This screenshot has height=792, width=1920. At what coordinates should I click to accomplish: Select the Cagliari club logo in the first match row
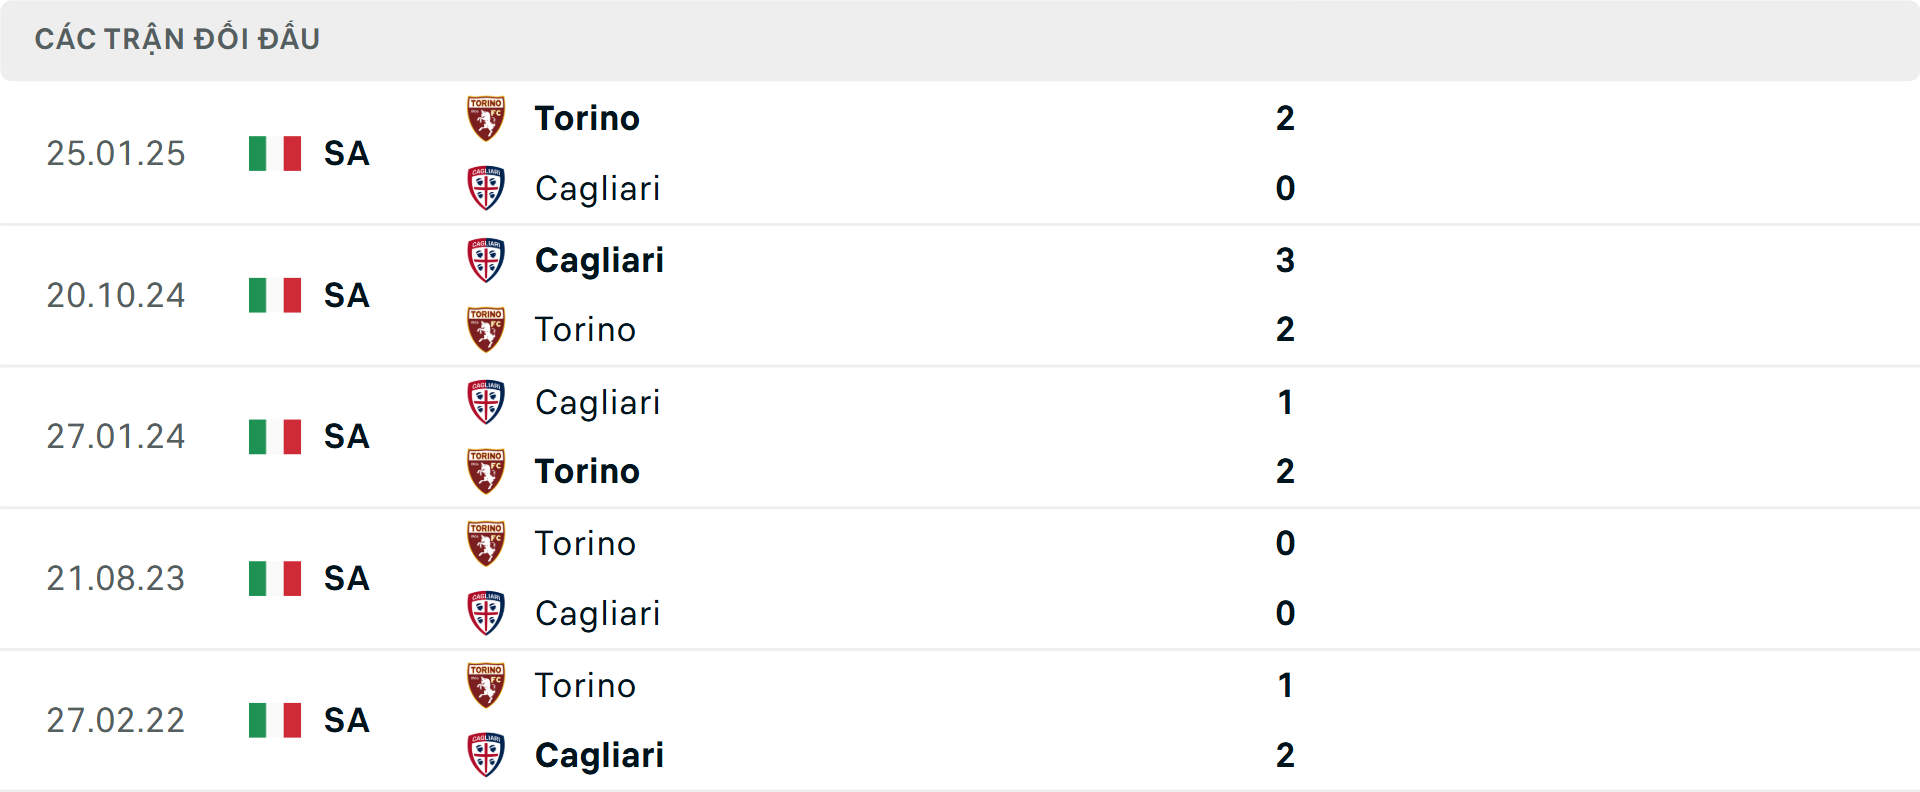(487, 188)
